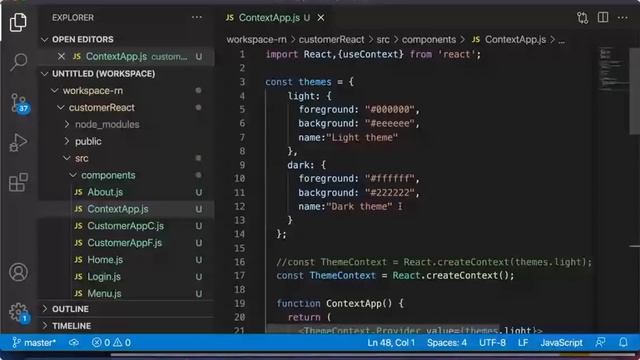This screenshot has width=640, height=360.
Task: Open Menu.js file
Action: [x=127, y=293]
